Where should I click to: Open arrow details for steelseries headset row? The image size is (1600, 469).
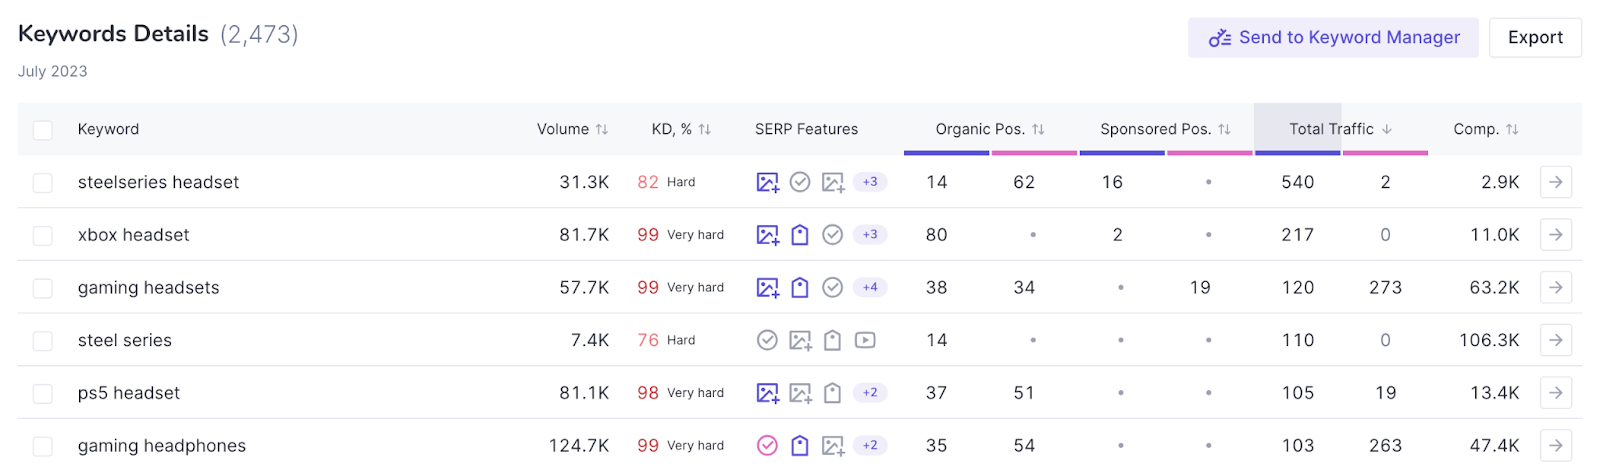pos(1556,182)
